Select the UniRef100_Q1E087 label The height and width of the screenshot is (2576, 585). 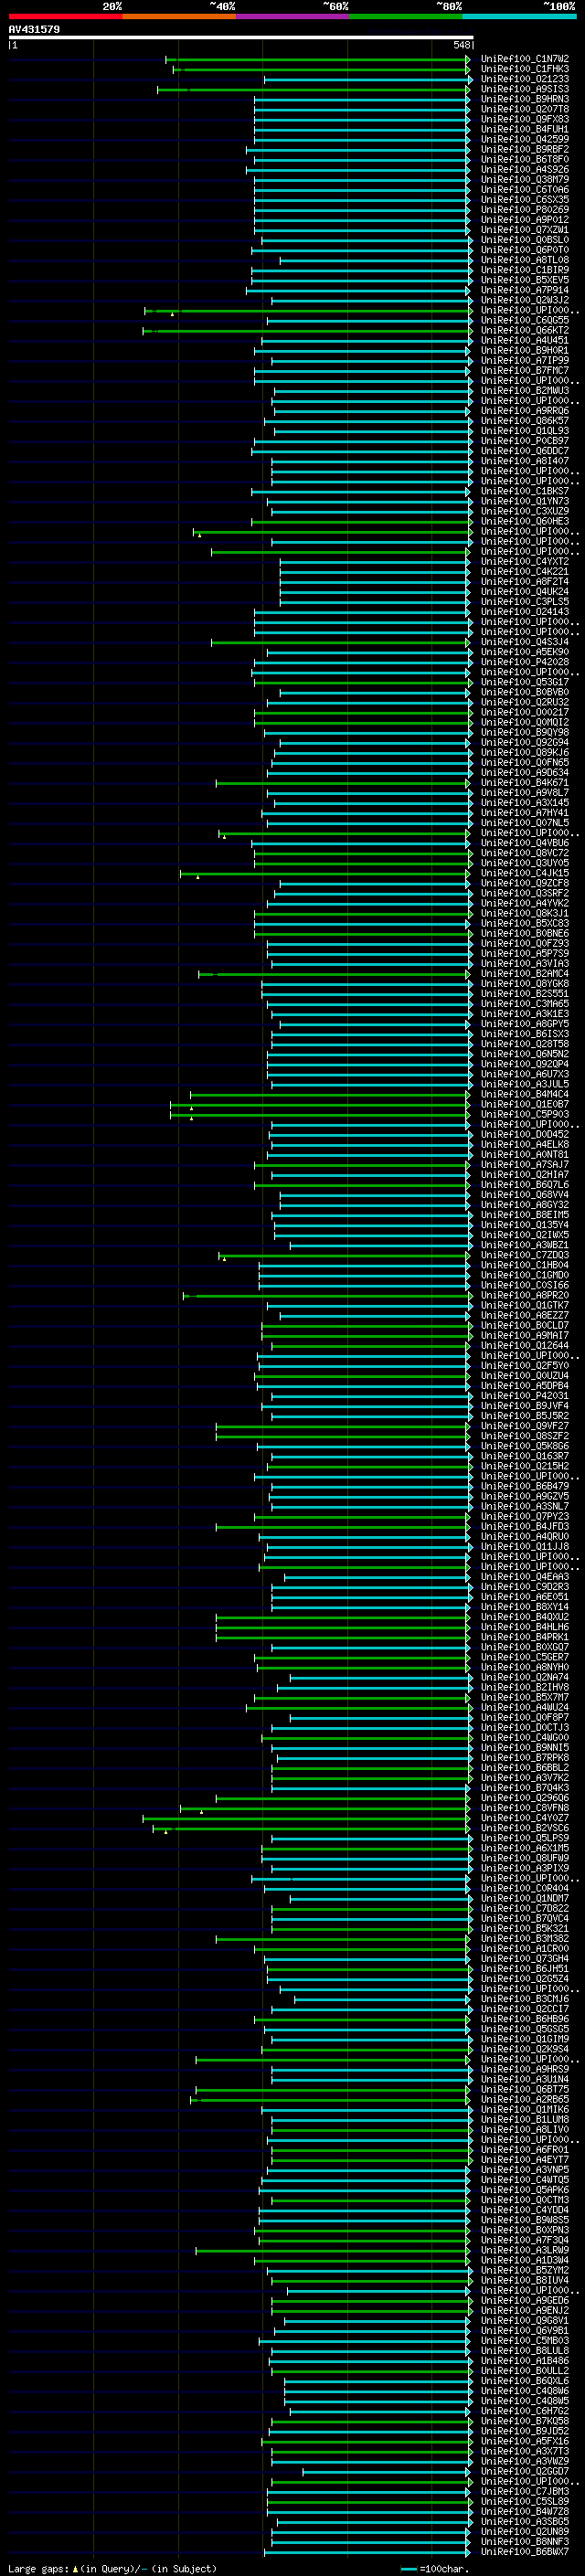(x=524, y=1104)
